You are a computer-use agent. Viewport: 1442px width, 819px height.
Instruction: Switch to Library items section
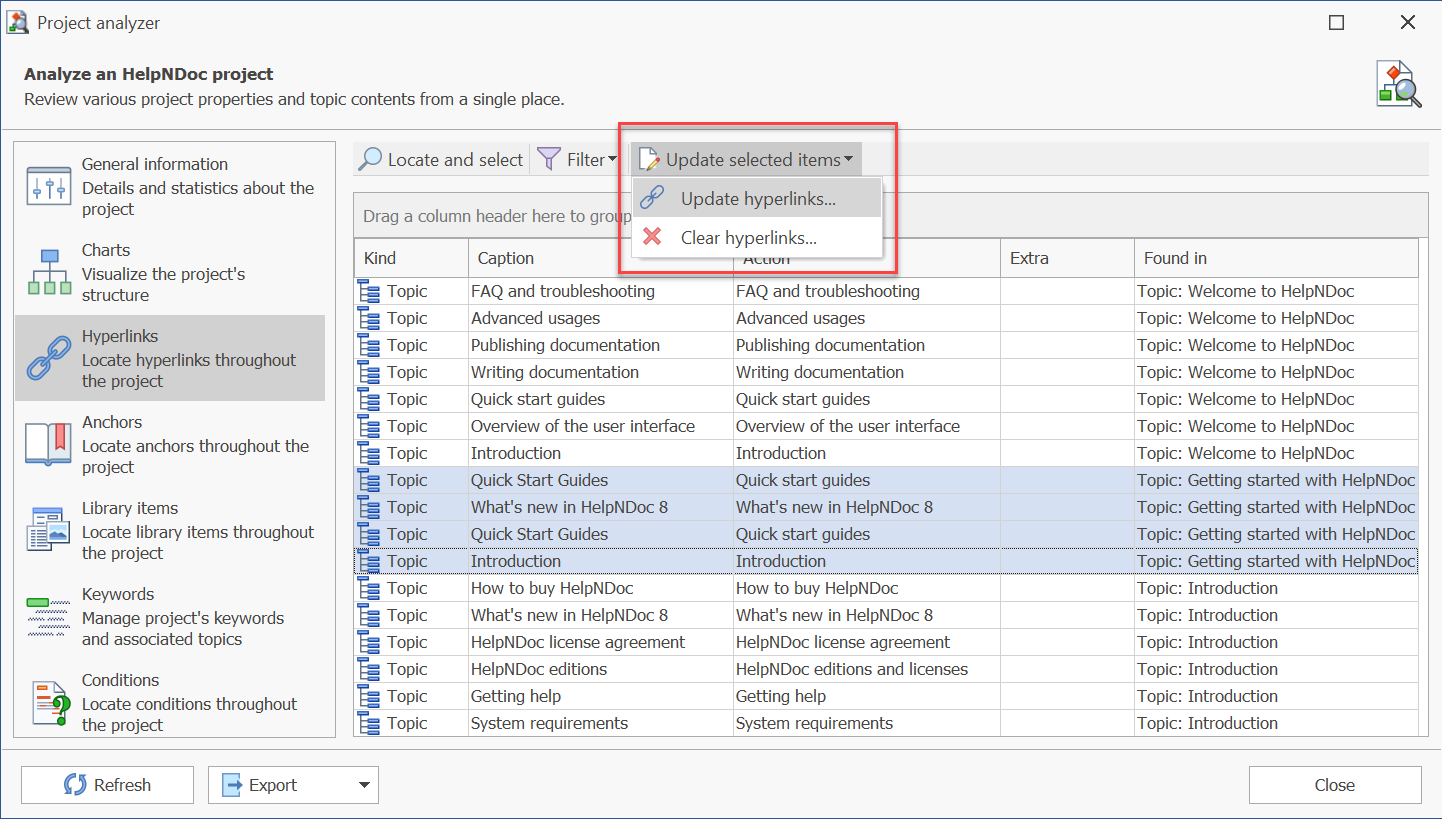click(170, 531)
